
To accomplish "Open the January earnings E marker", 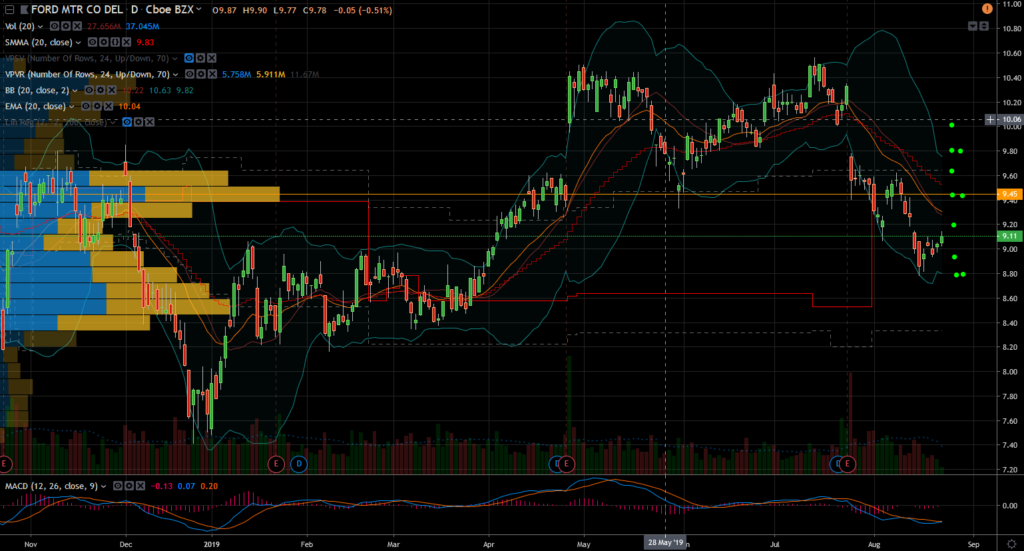I will 276,464.
